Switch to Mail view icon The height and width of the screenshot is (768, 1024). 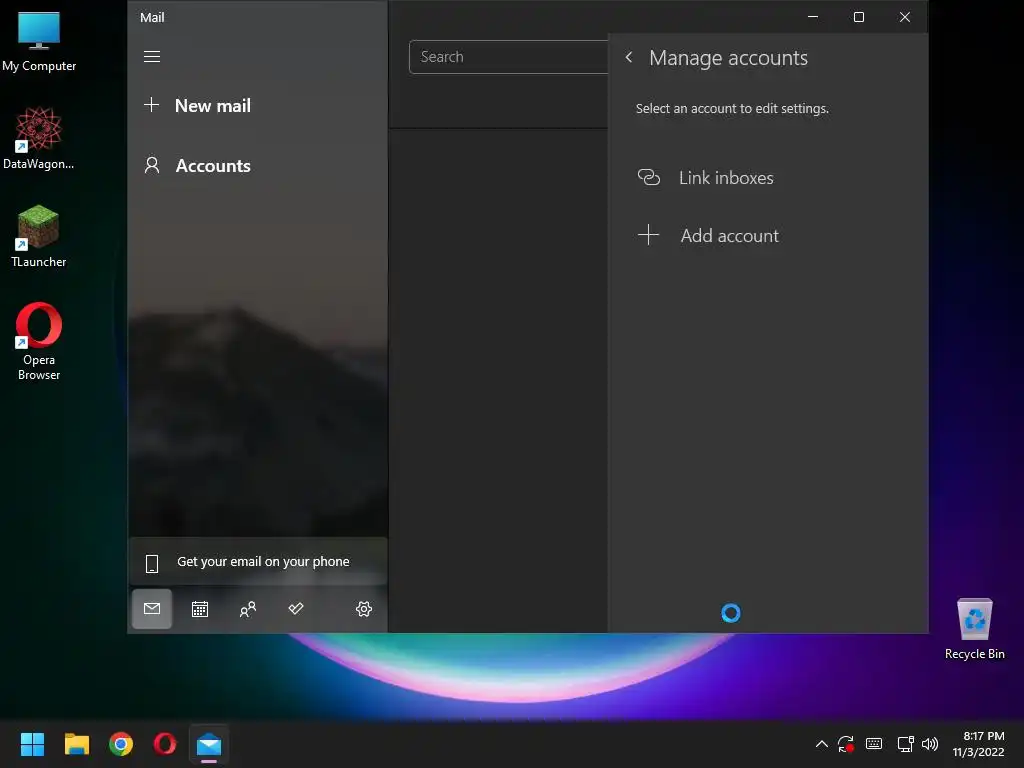pyautogui.click(x=152, y=609)
